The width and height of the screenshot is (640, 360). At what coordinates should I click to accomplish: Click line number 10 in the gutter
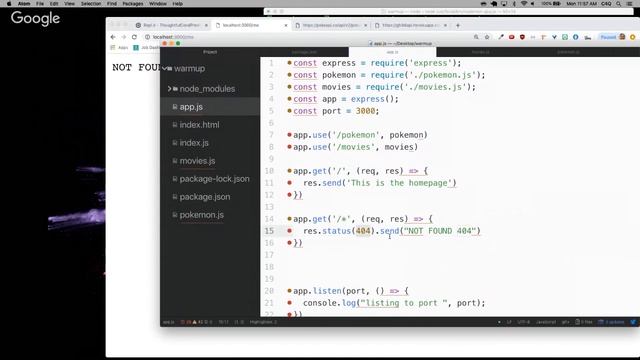coord(269,171)
